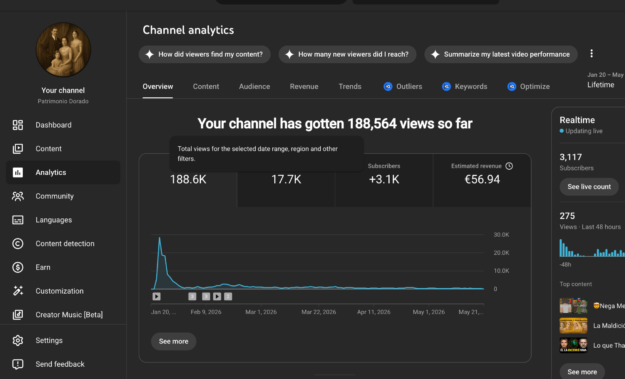Image resolution: width=625 pixels, height=379 pixels.
Task: Click the 'Patrimonio Dorado' channel name
Action: point(63,101)
